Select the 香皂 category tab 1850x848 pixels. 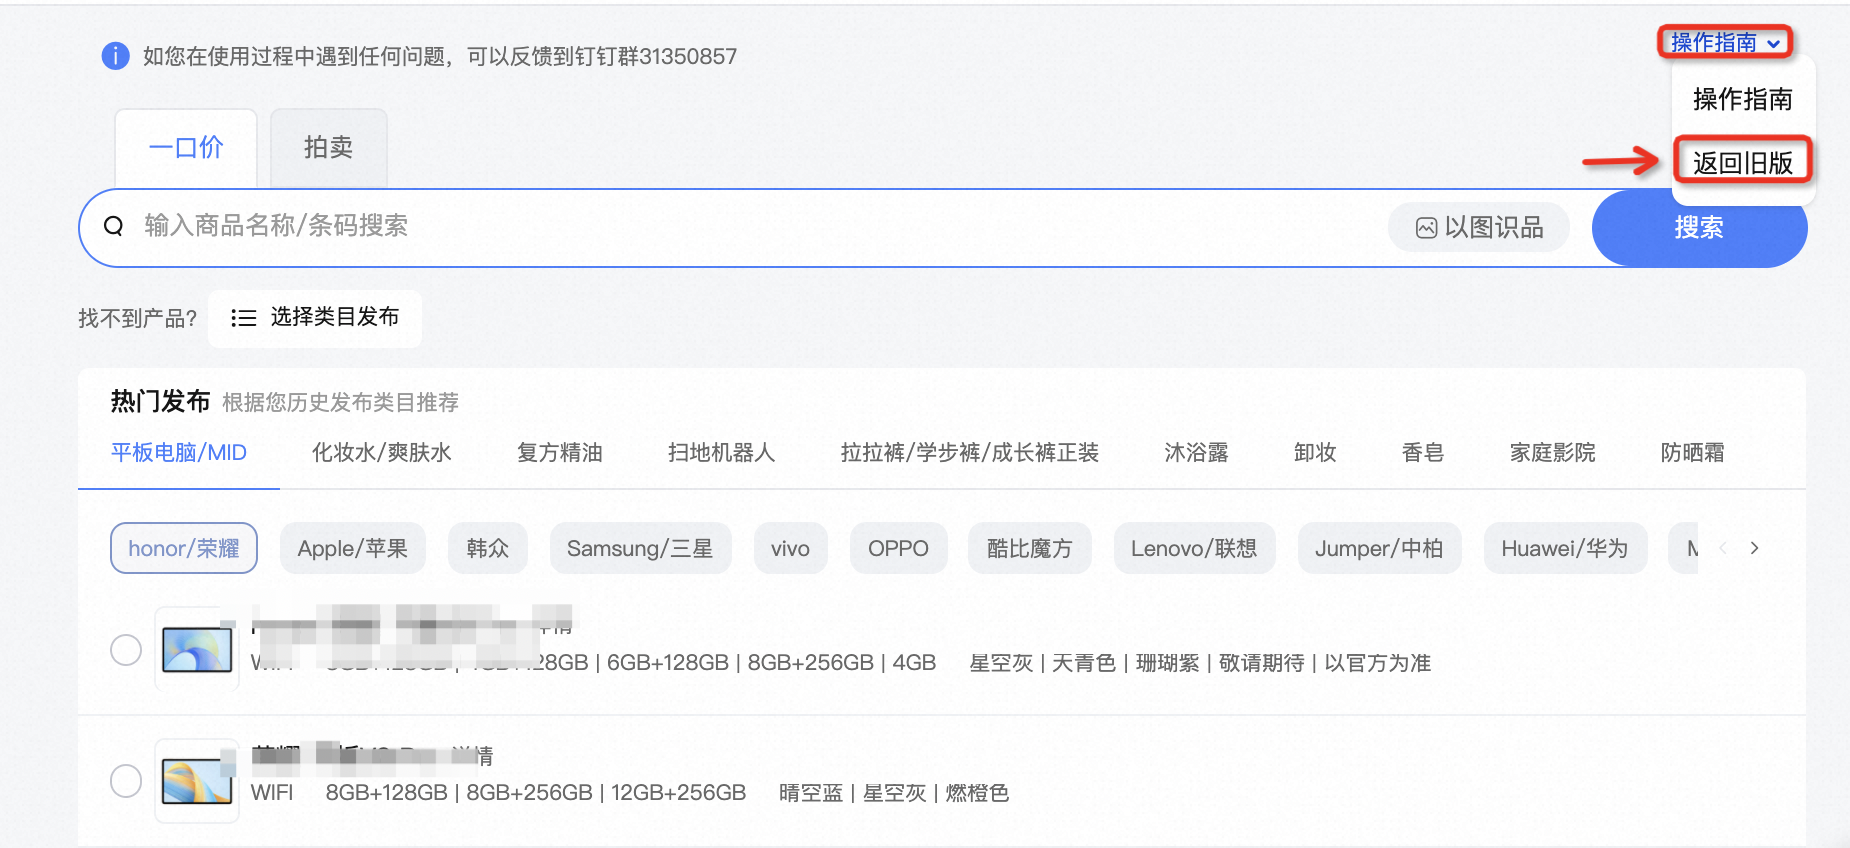1423,453
